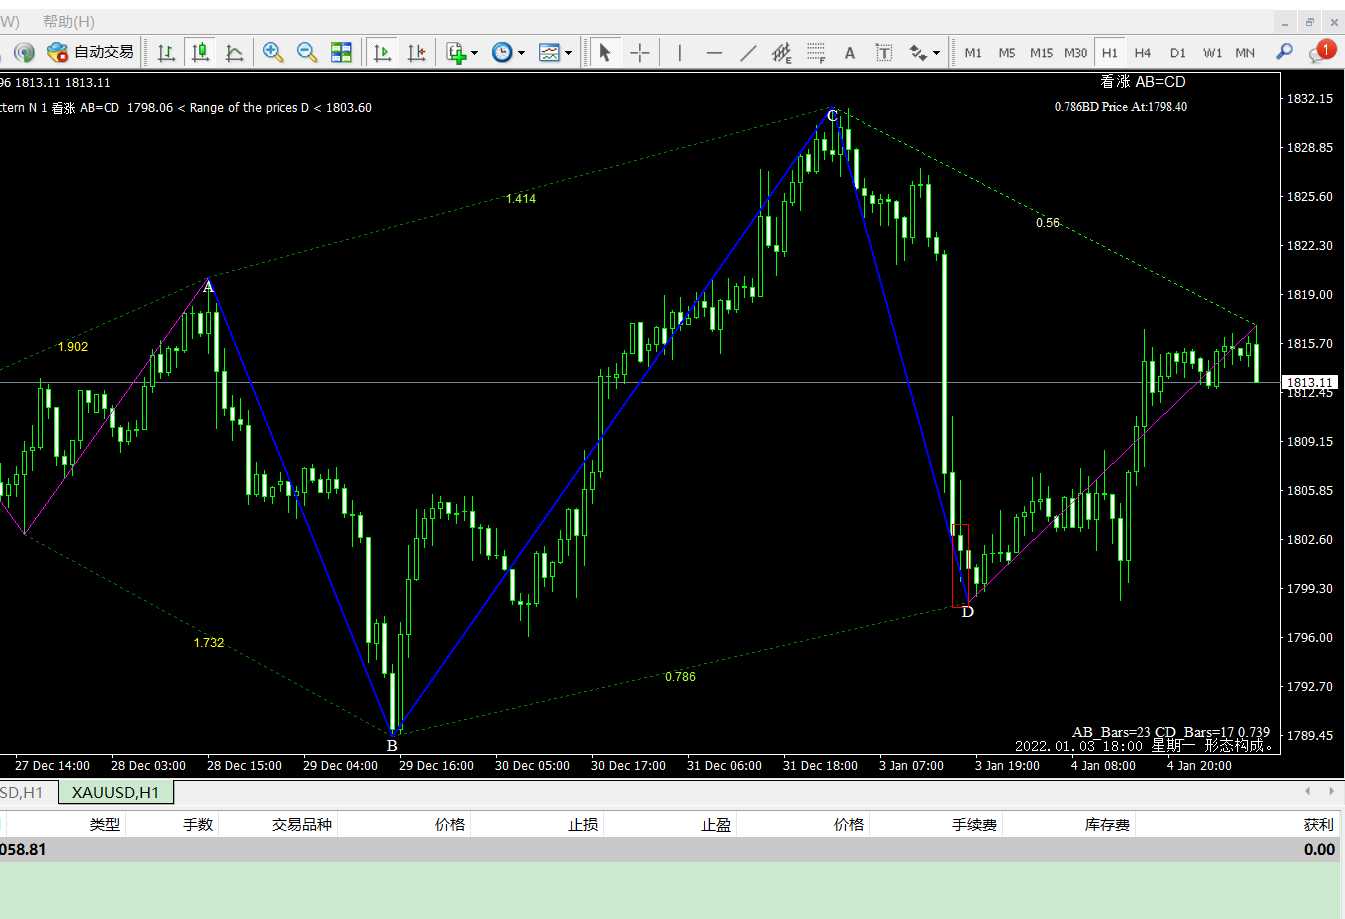Open search magnifier icon
Screen dimensions: 1345x919
tap(1285, 52)
